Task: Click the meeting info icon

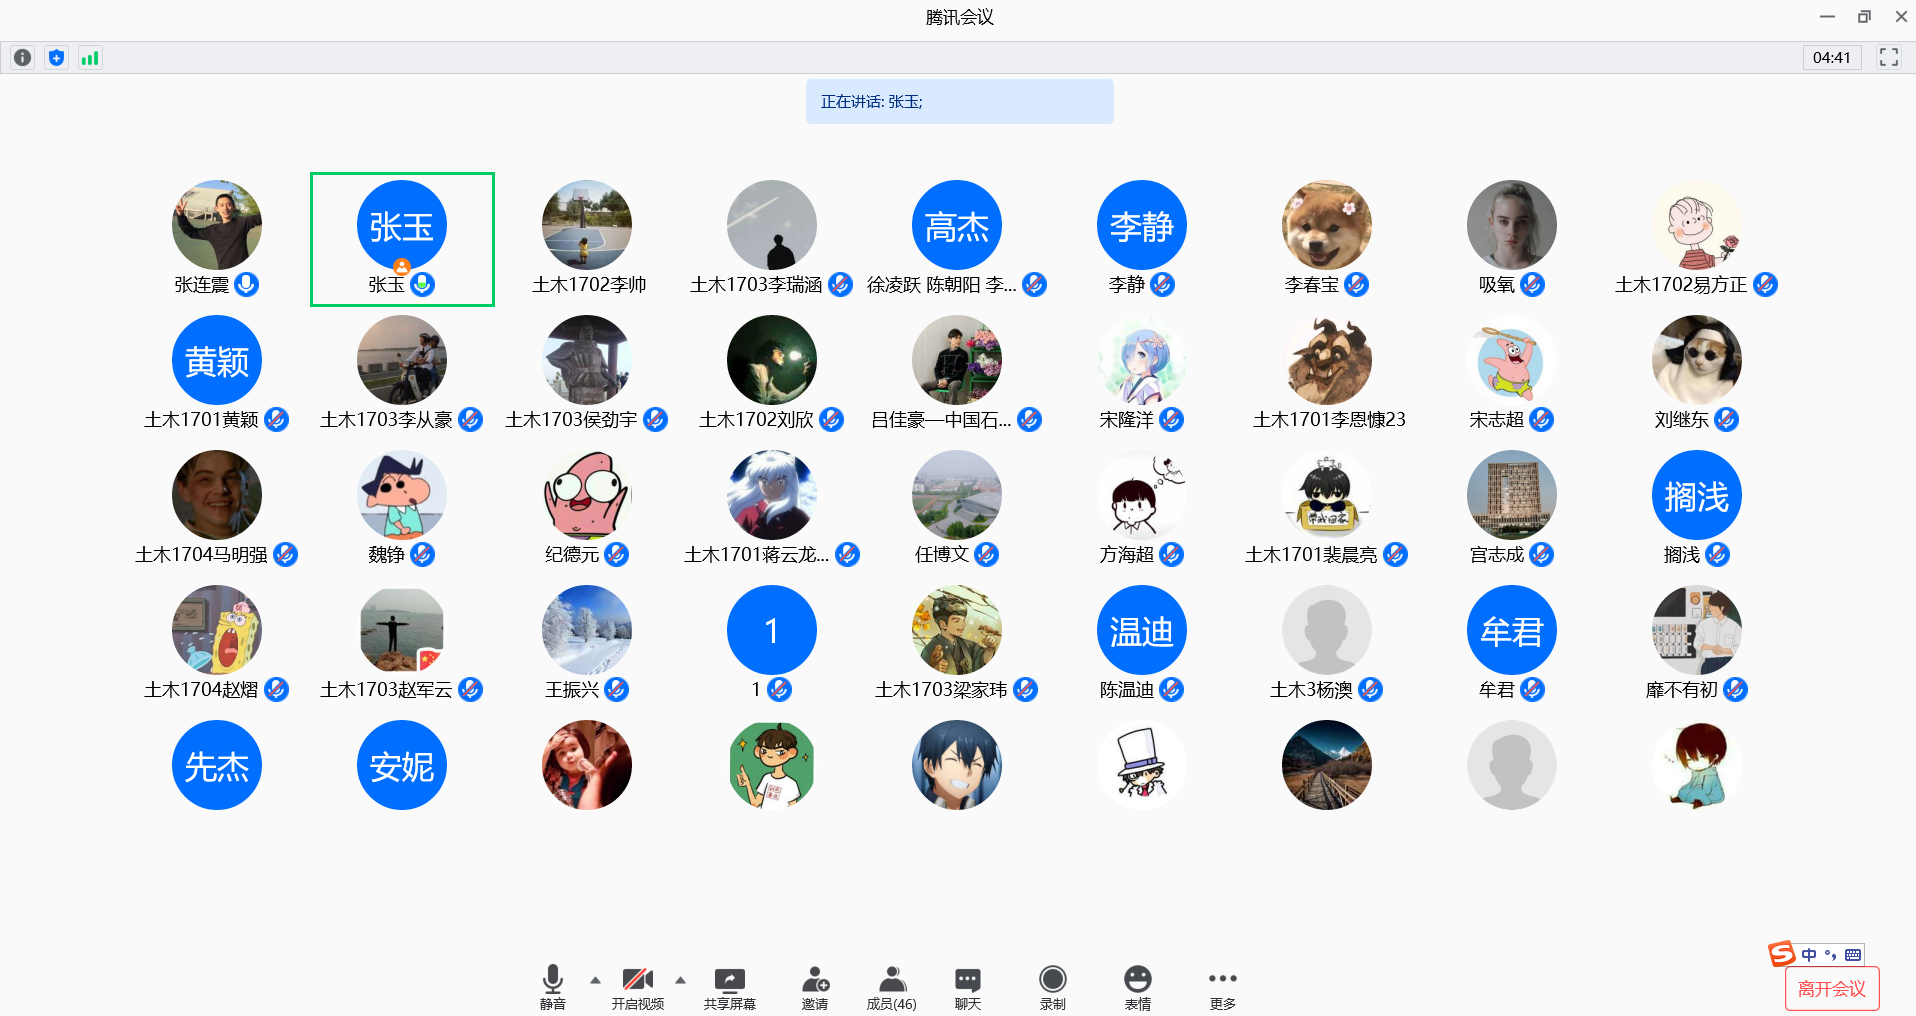Action: tap(22, 58)
